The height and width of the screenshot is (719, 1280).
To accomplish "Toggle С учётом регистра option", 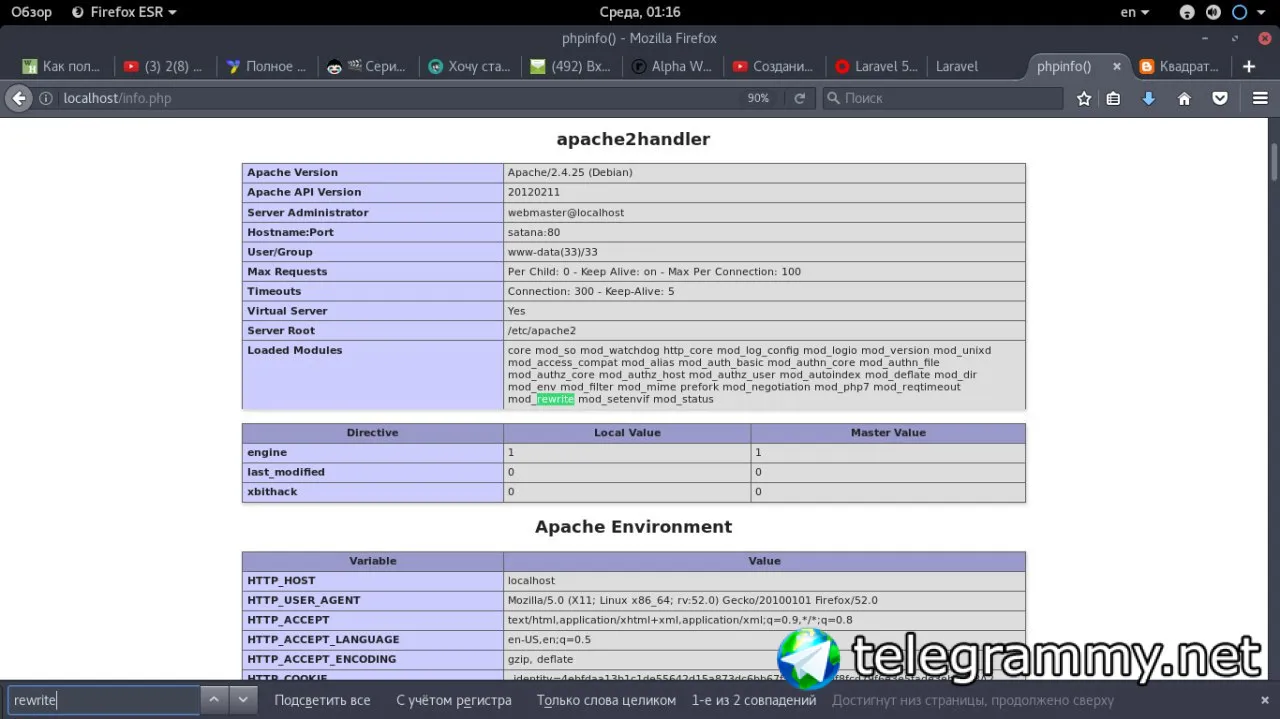I will (454, 700).
